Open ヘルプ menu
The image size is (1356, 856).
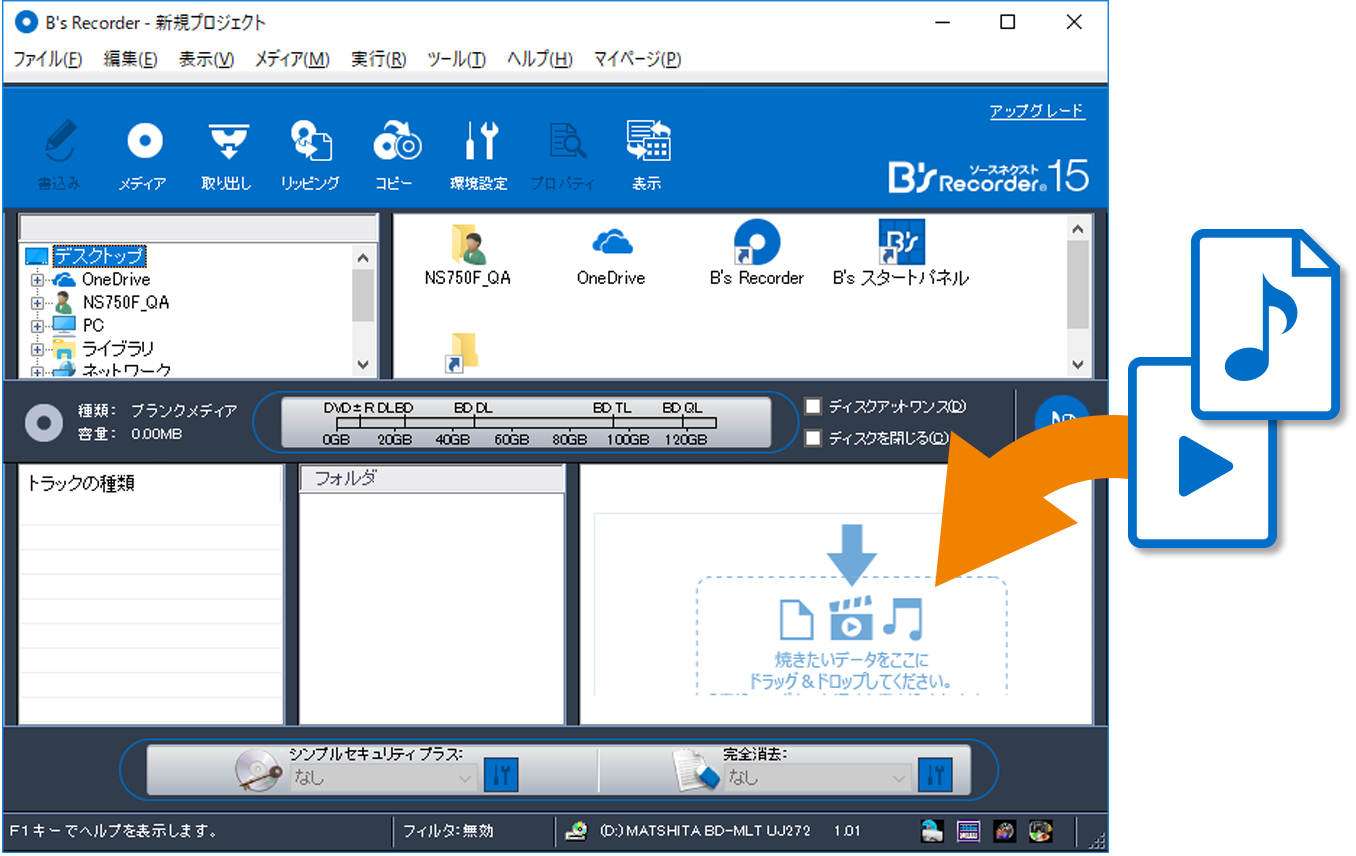pos(540,59)
